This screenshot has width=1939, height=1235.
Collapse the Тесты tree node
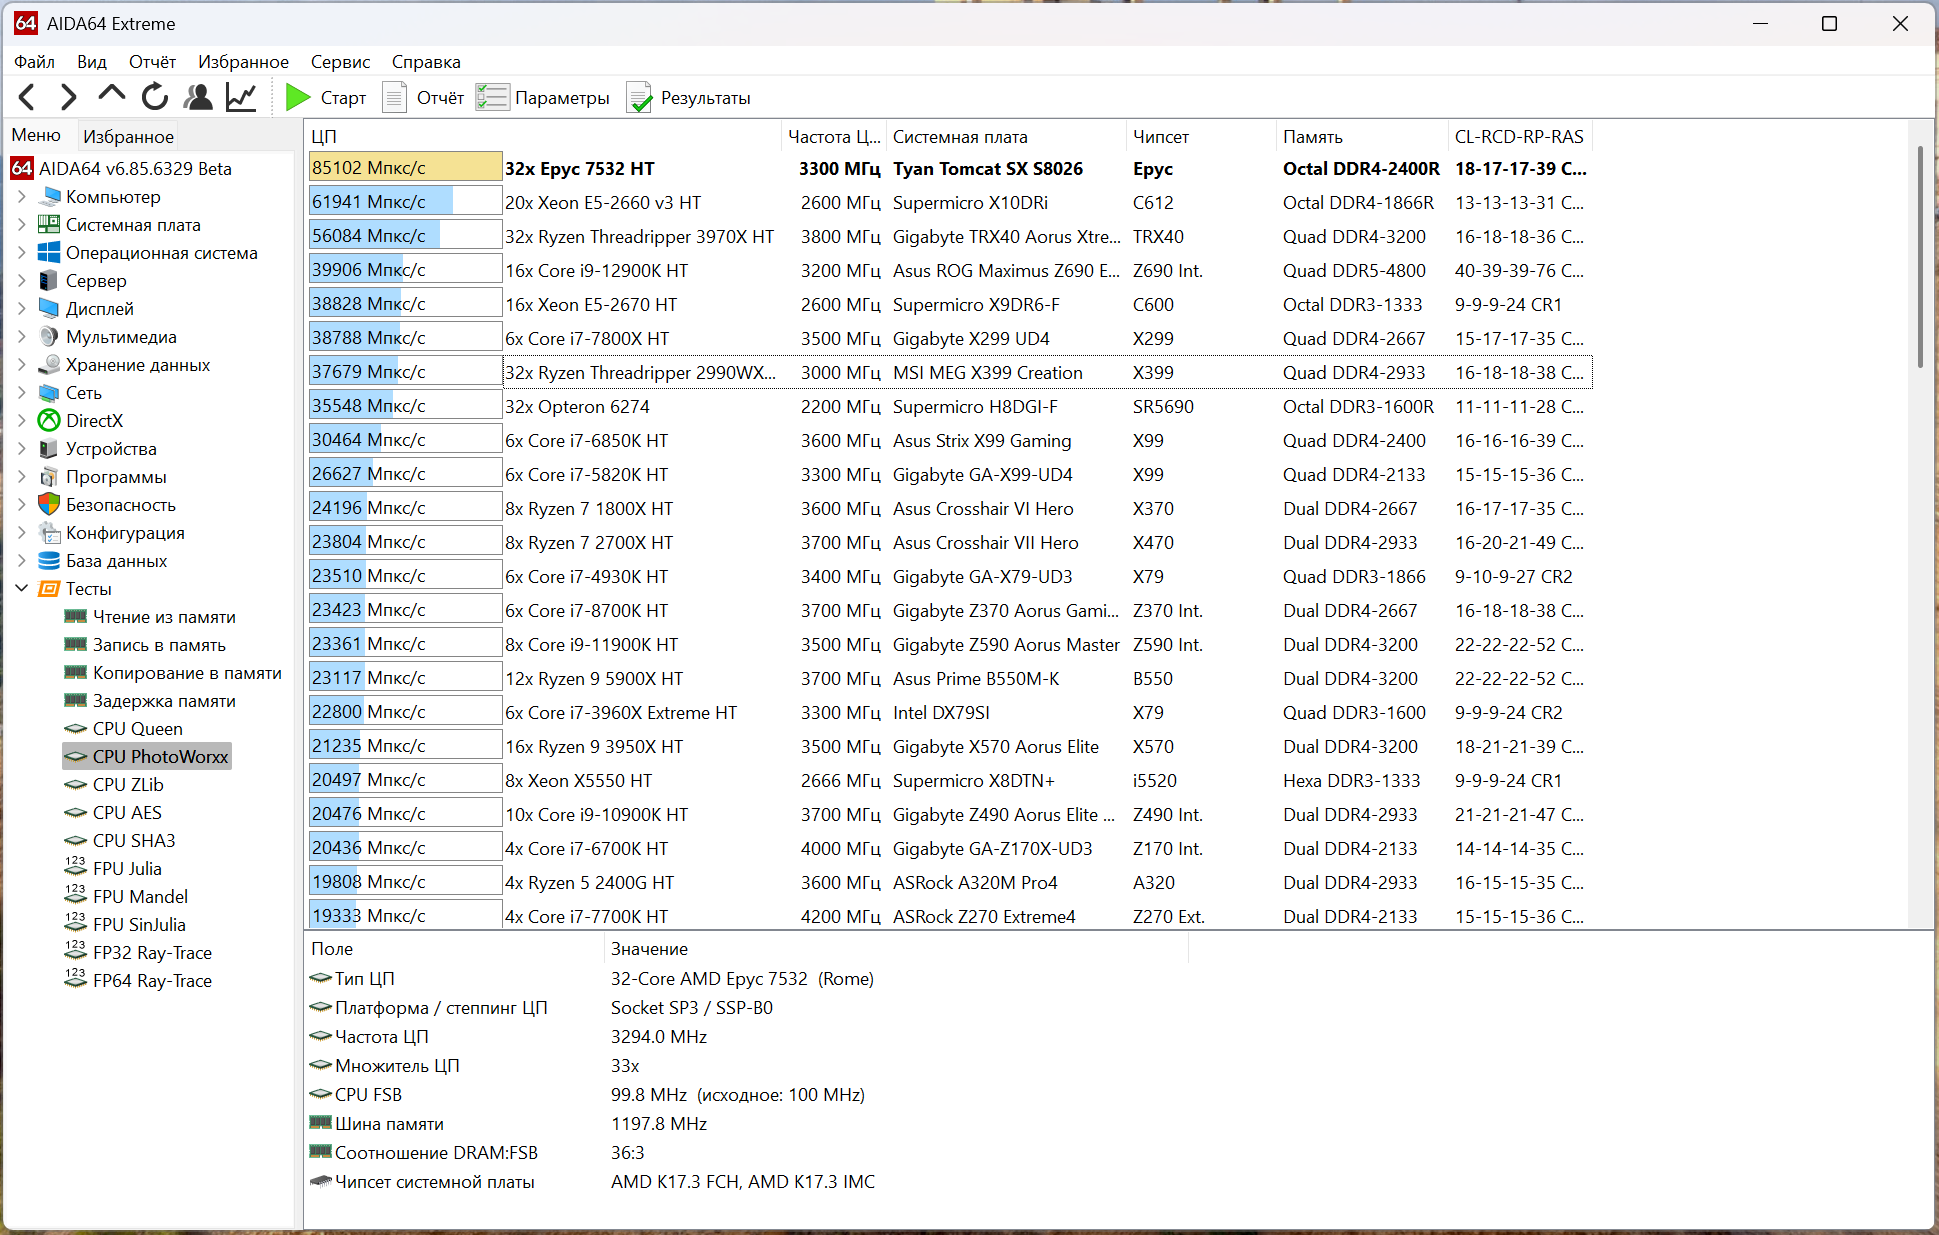pos(22,589)
